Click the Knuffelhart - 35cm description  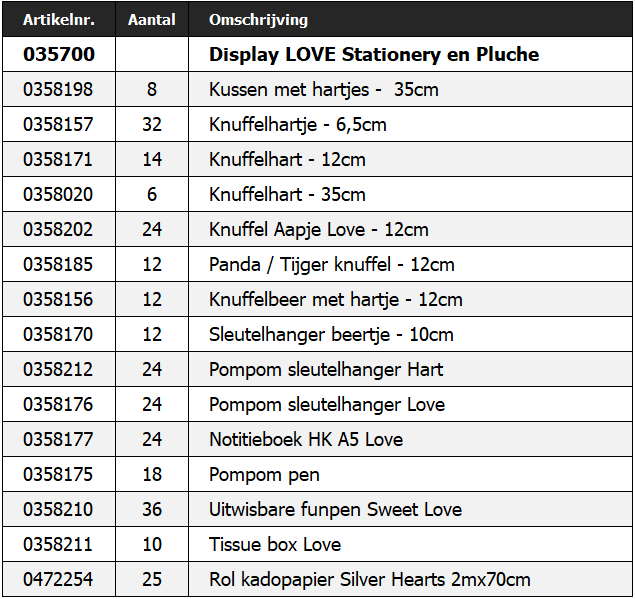coord(287,194)
